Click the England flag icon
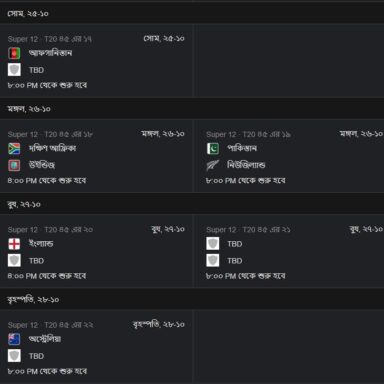The width and height of the screenshot is (384, 384). pos(14,244)
